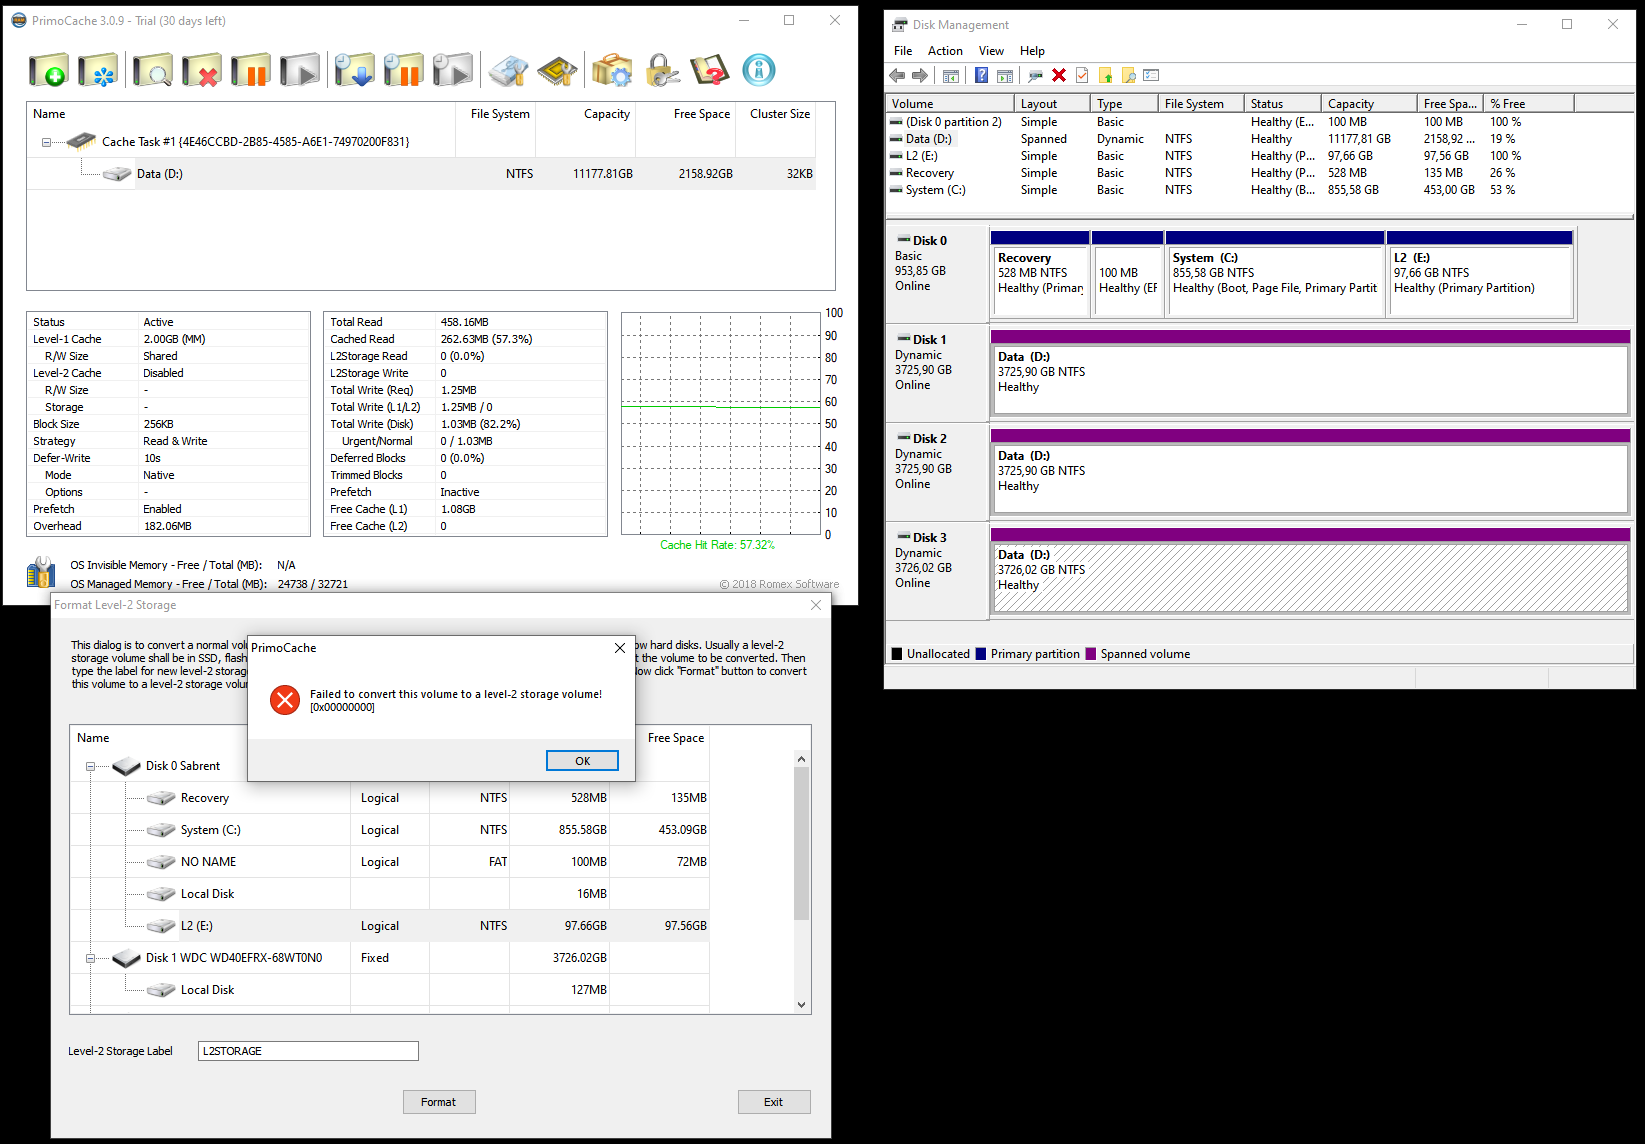Select the Data (D:) spanned volume on Disk 1

tap(1310, 372)
